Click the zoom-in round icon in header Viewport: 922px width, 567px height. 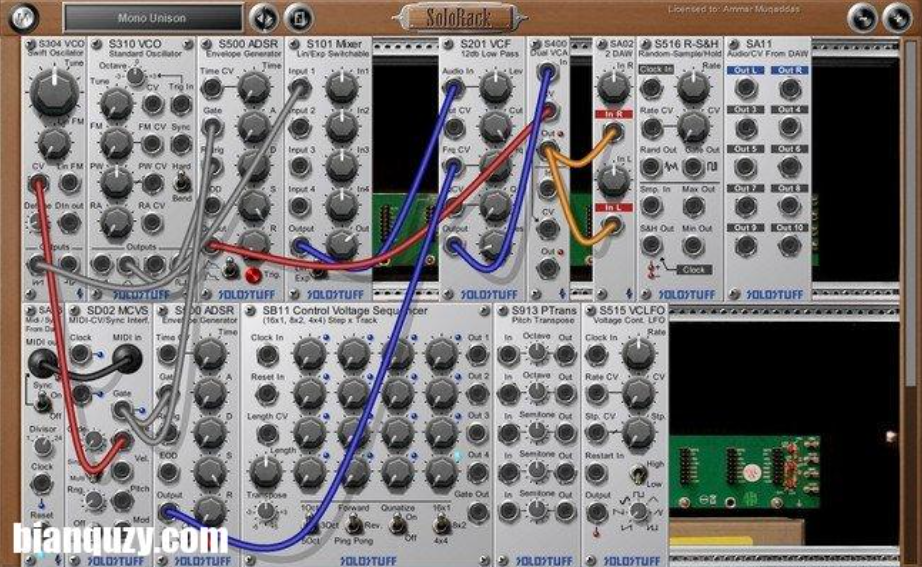(x=897, y=18)
